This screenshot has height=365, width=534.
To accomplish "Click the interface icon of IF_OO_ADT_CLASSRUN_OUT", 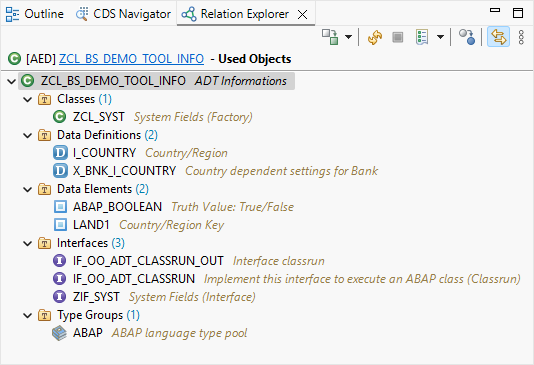I will point(60,261).
